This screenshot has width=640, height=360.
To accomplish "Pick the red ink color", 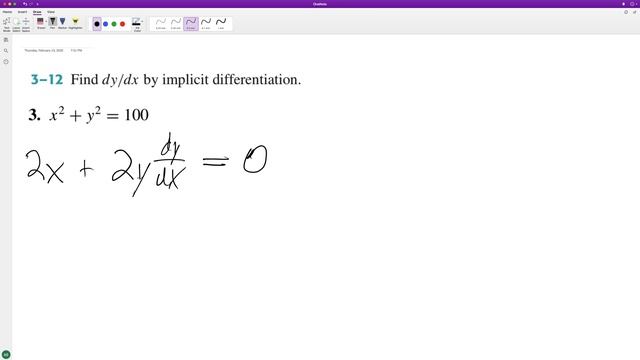I will (x=122, y=24).
